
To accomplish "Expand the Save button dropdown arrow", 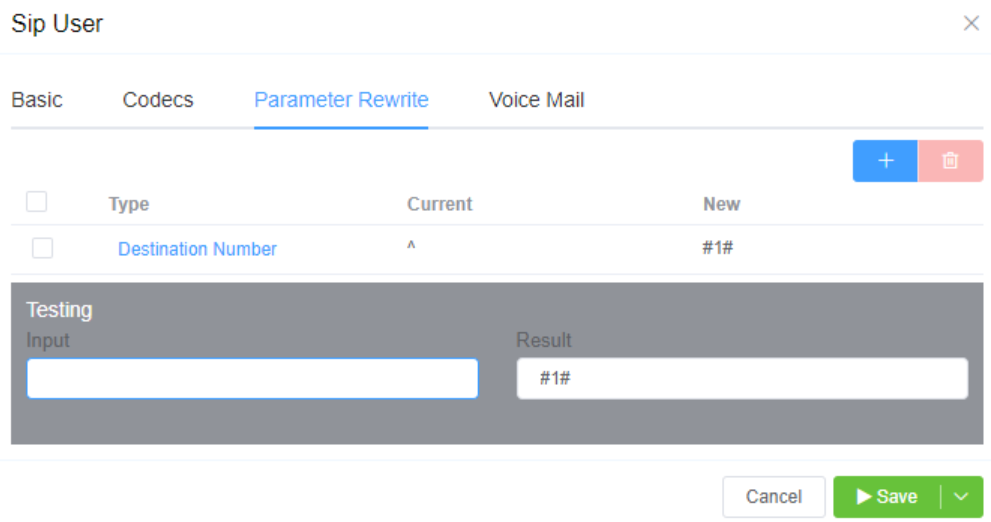I will (x=962, y=497).
